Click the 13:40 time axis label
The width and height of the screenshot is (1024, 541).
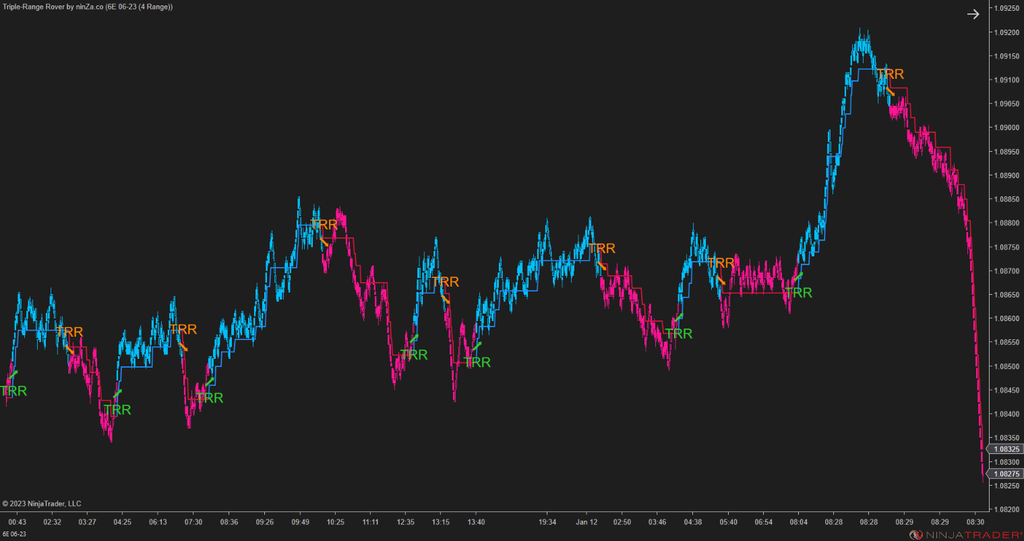[x=476, y=521]
